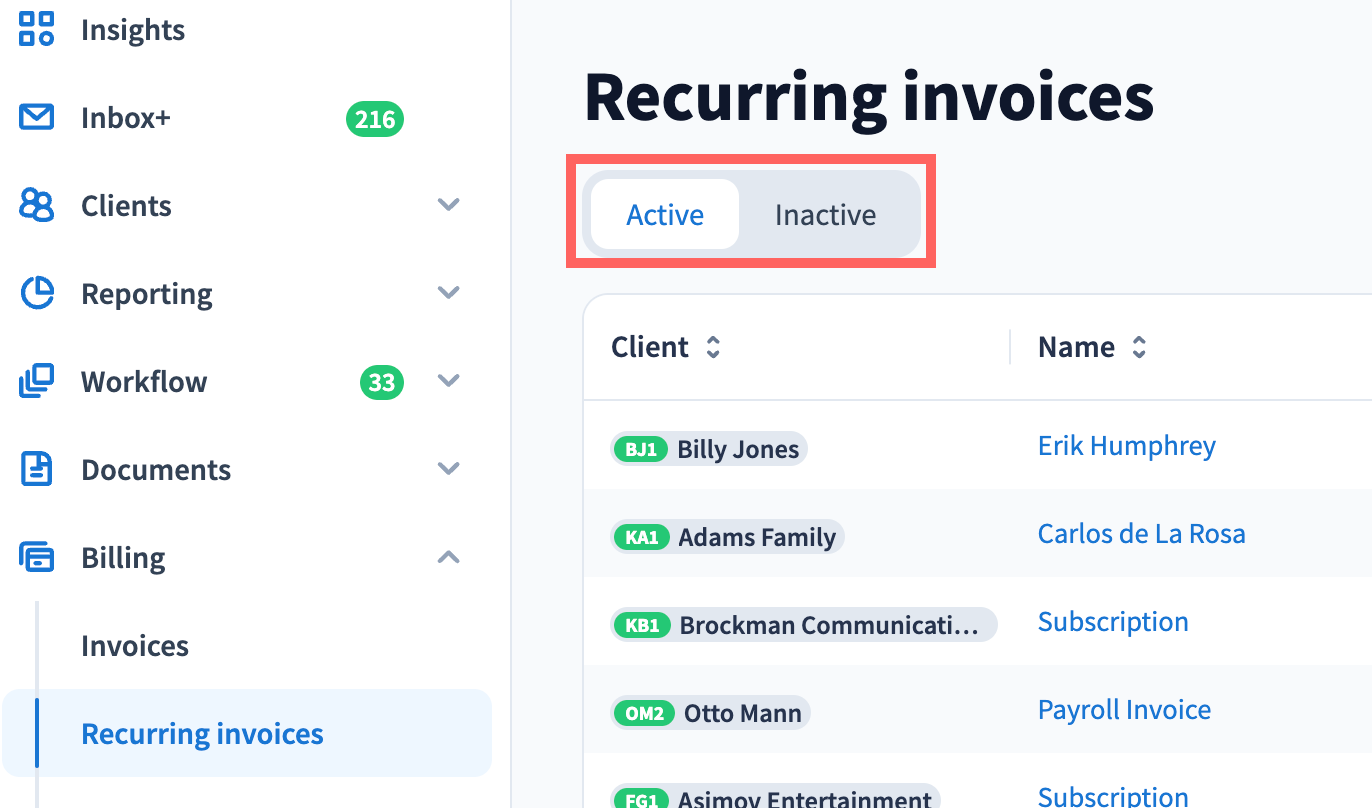1372x808 pixels.
Task: Click the Inbox+ 216 unread badge
Action: pyautogui.click(x=375, y=119)
